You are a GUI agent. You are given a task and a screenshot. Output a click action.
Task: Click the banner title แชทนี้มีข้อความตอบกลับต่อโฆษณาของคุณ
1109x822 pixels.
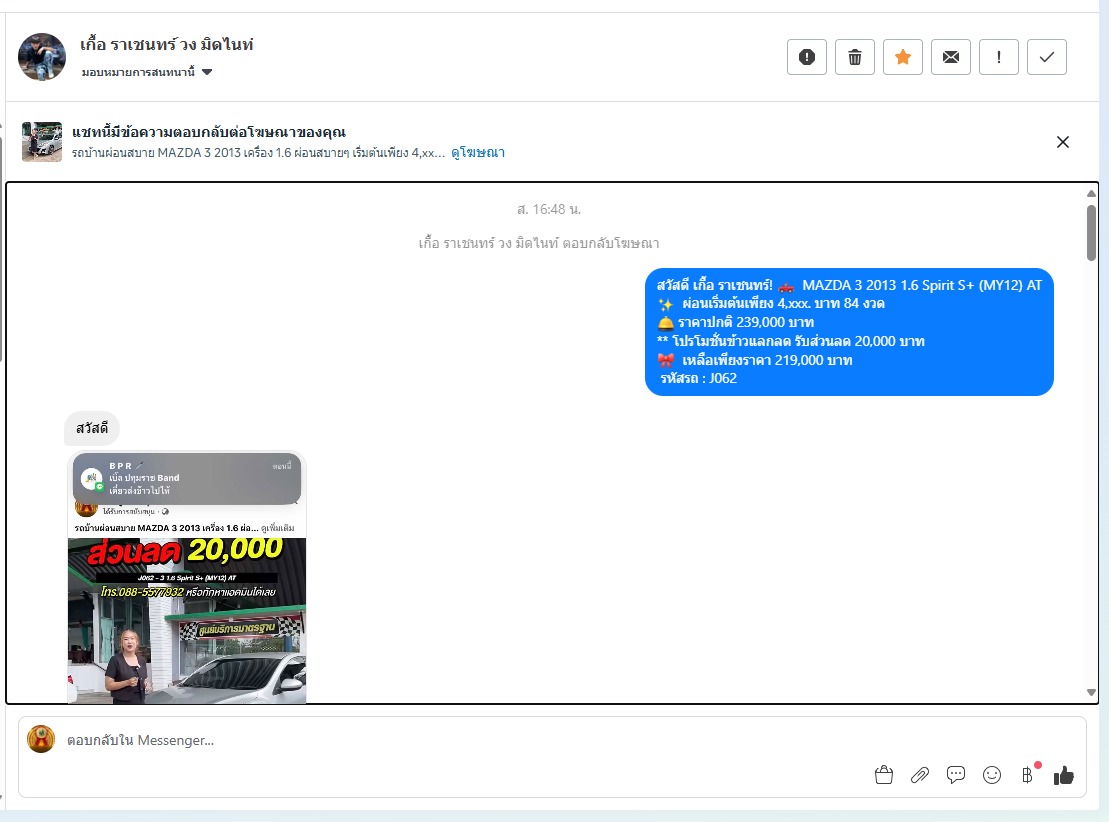coord(209,132)
